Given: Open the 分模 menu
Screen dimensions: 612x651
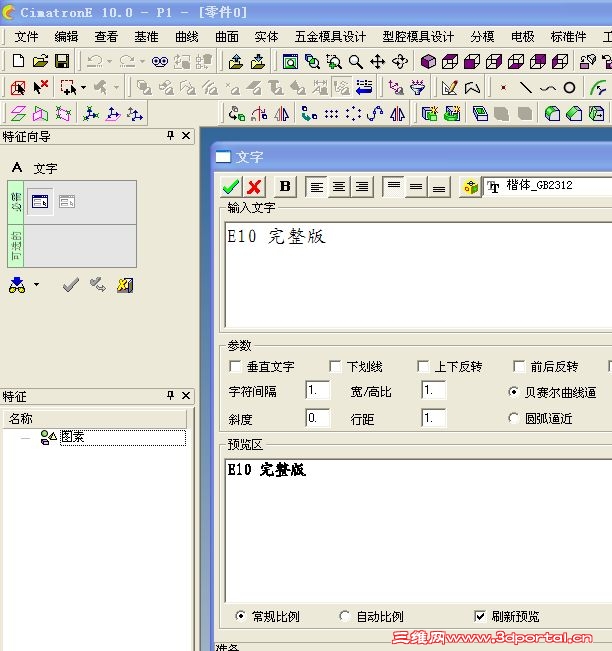Looking at the screenshot, I should click(x=482, y=37).
